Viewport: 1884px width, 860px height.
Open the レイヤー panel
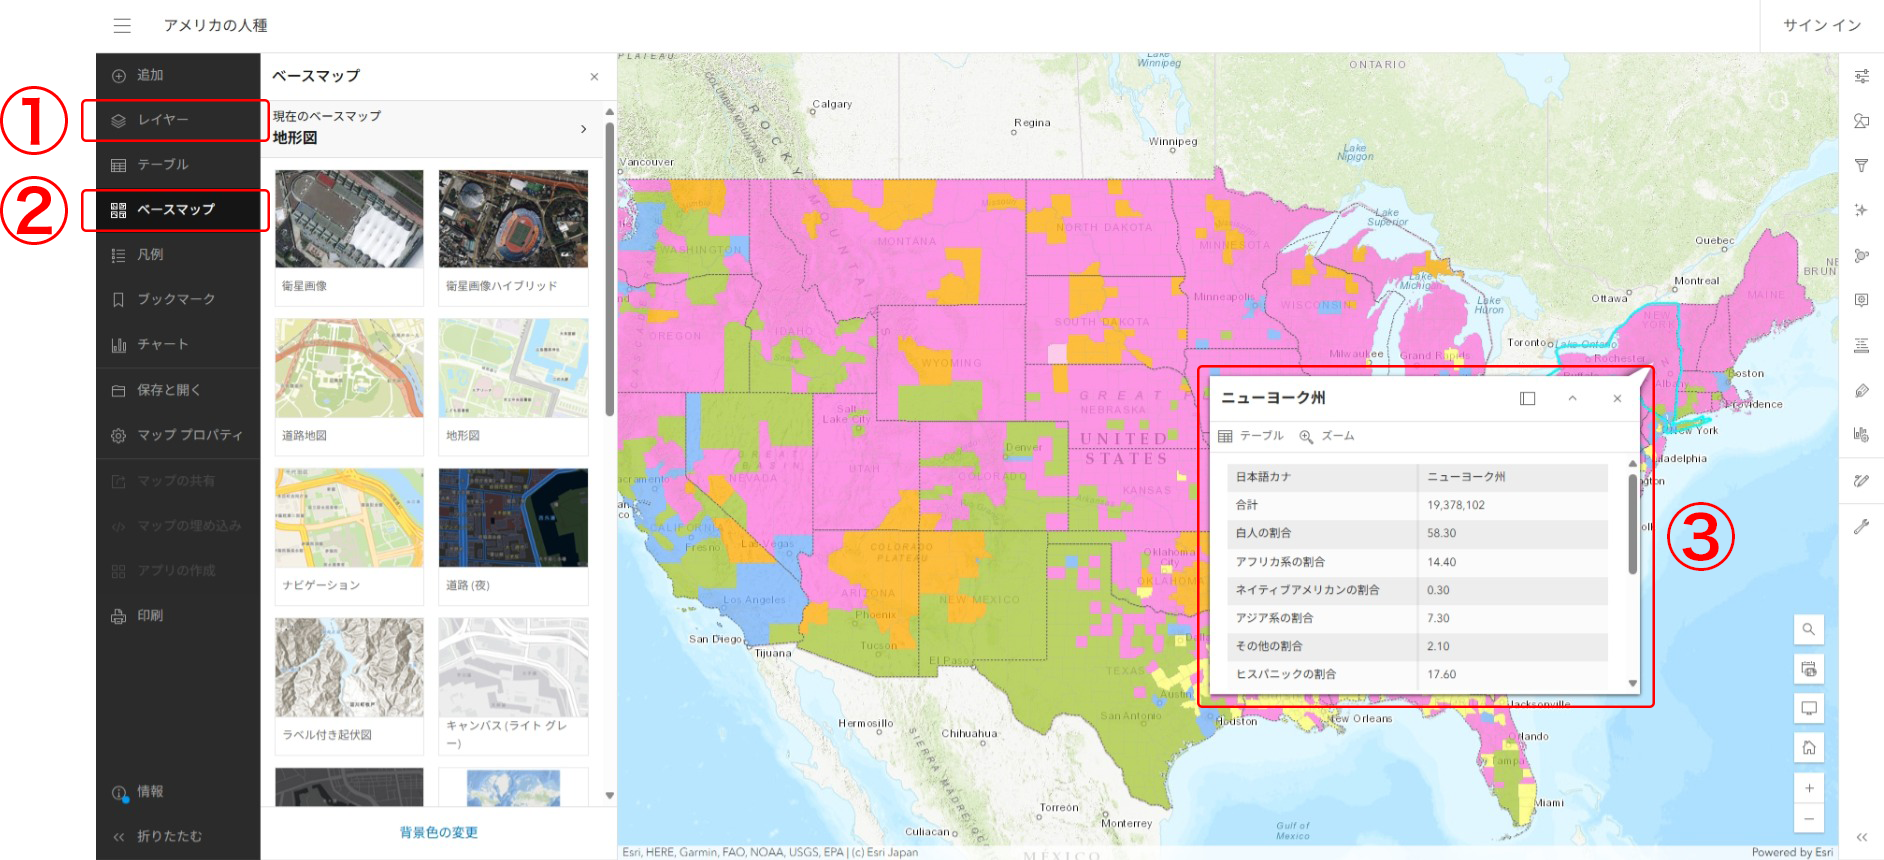click(163, 120)
